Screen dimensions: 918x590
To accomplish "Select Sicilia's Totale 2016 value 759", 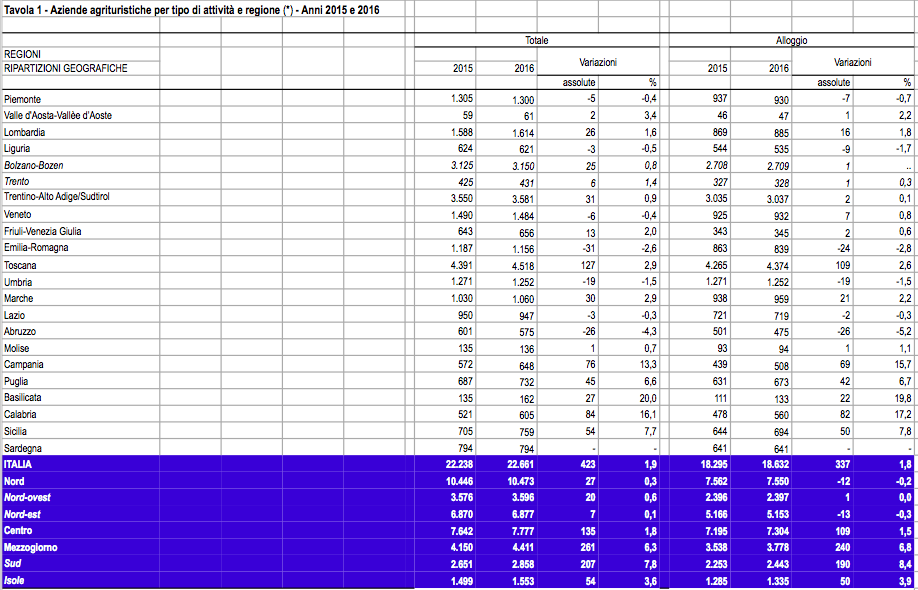I will pos(526,432).
